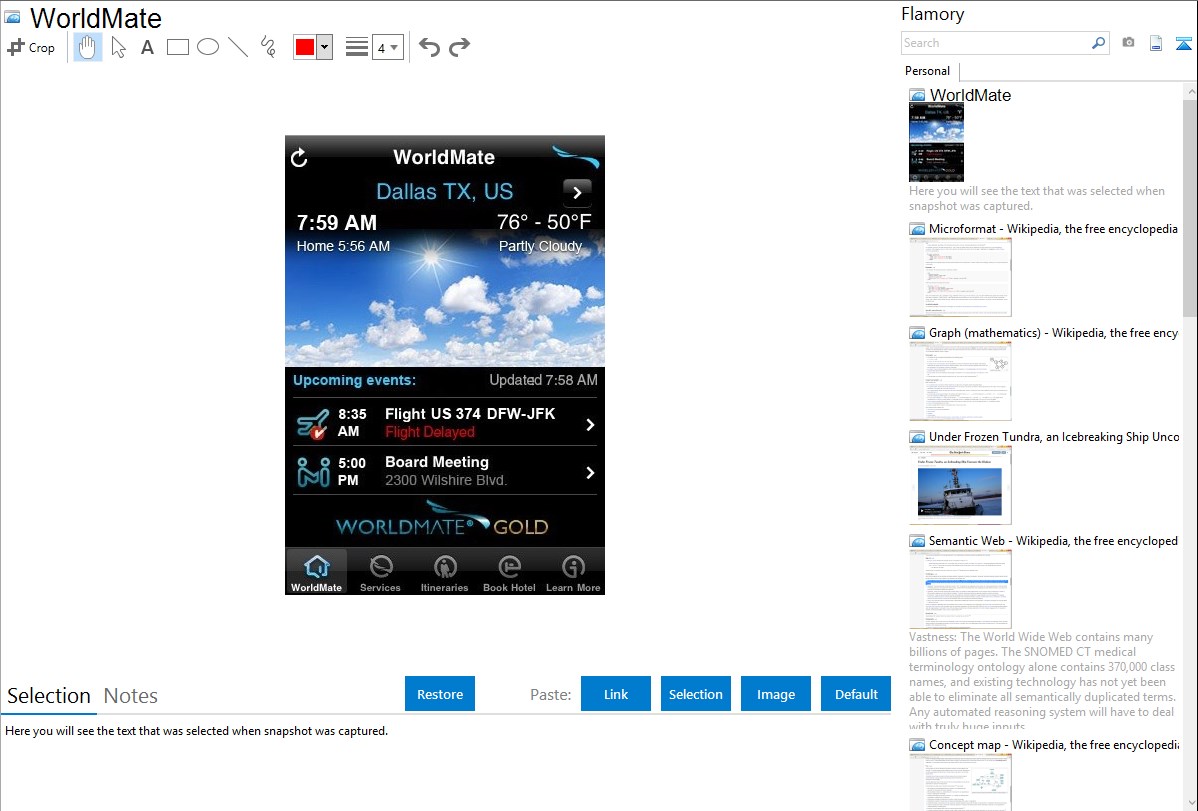Click the search magnifier icon
Image resolution: width=1198 pixels, height=811 pixels.
click(1099, 43)
